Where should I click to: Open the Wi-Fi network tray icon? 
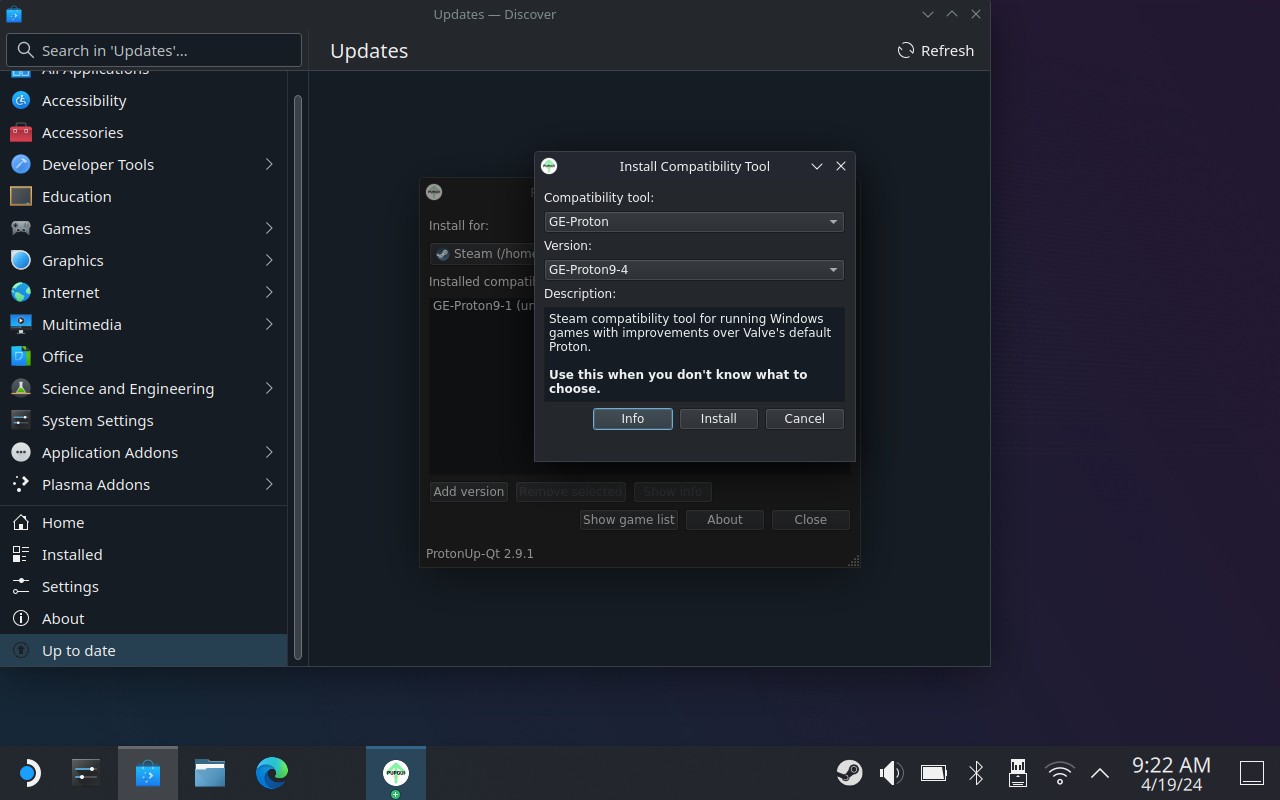pyautogui.click(x=1059, y=773)
